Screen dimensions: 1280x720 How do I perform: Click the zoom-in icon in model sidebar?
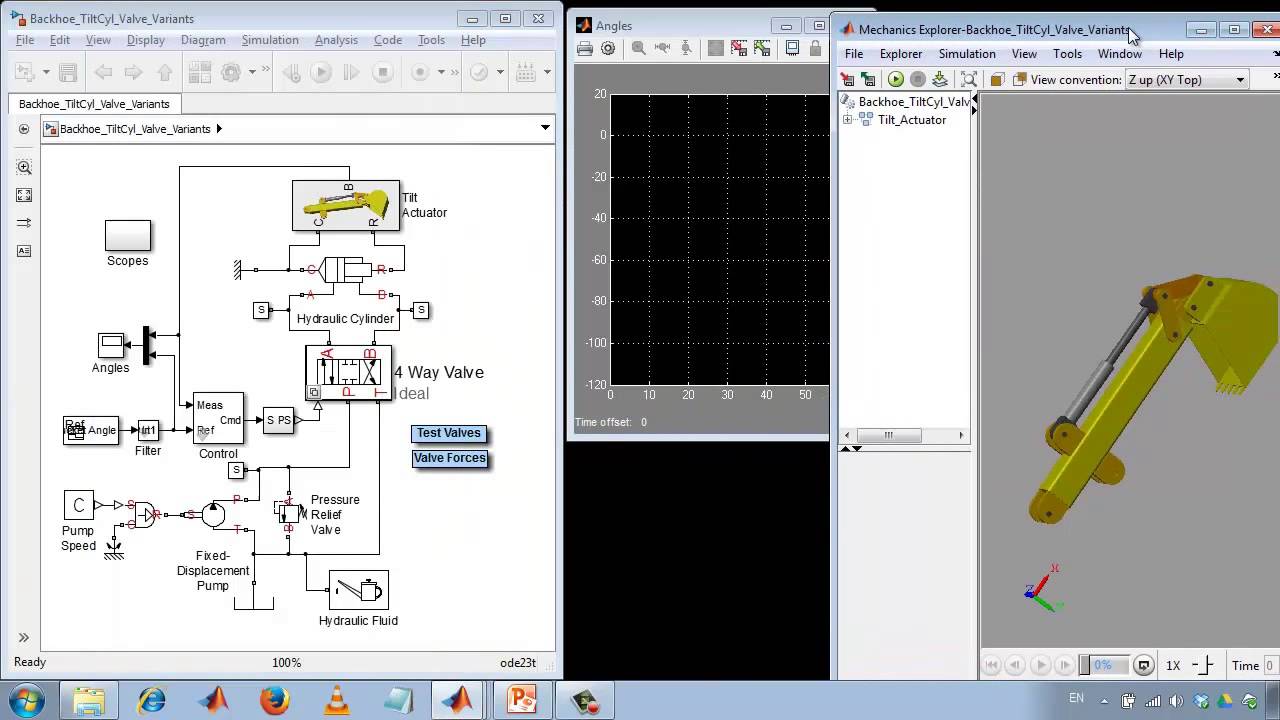[24, 167]
